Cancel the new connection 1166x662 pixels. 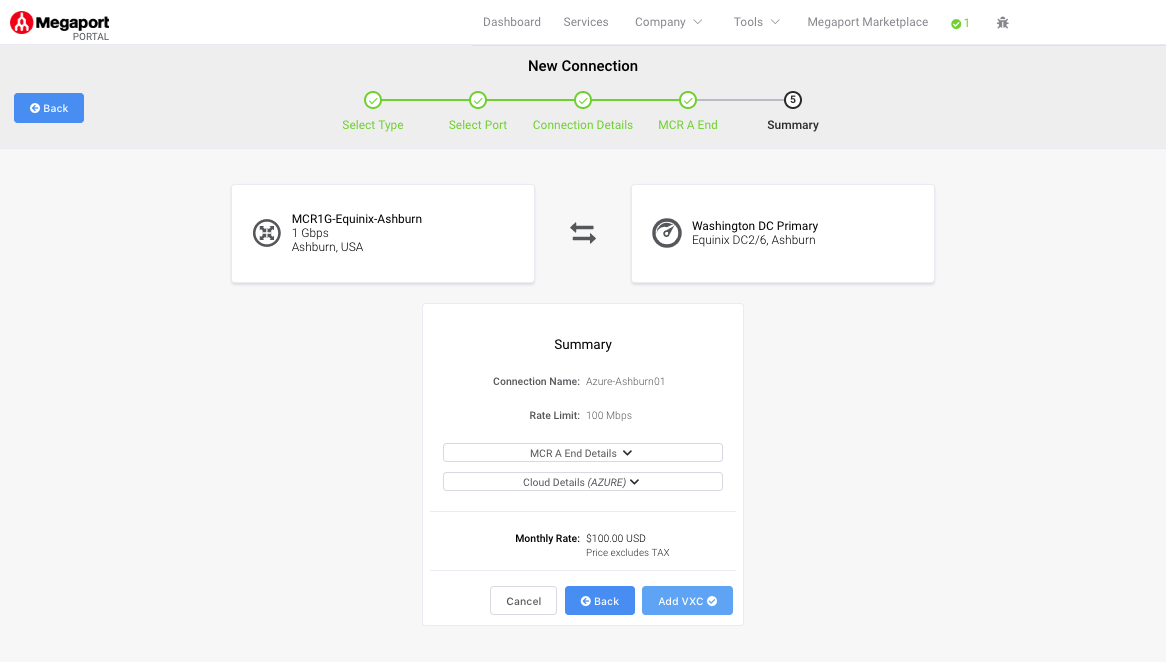524,601
